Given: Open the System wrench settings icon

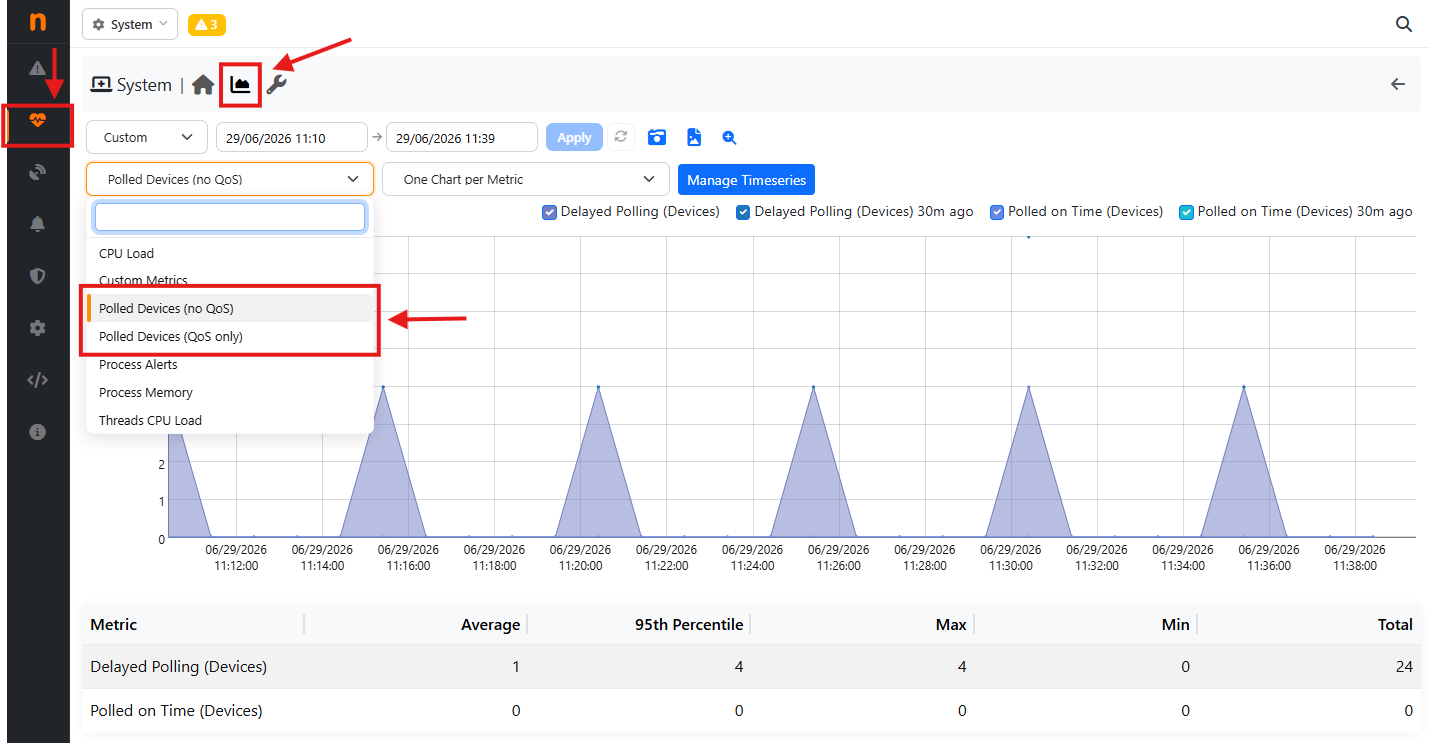Looking at the screenshot, I should [277, 85].
